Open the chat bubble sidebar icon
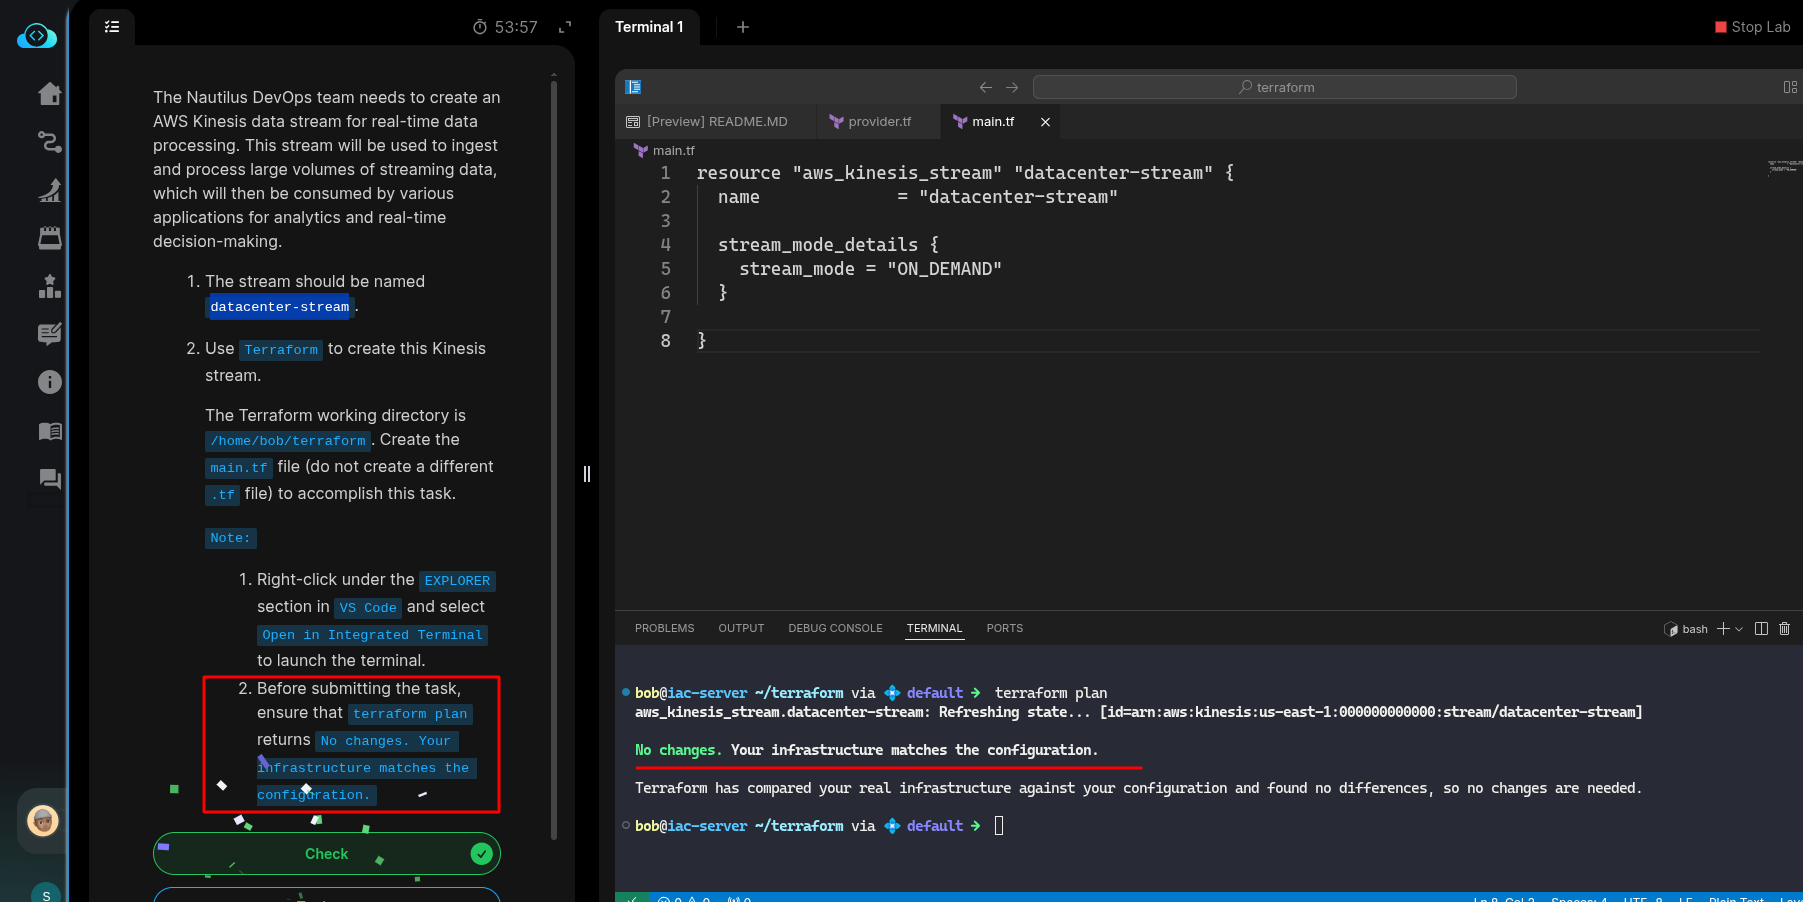This screenshot has height=902, width=1803. tap(49, 479)
